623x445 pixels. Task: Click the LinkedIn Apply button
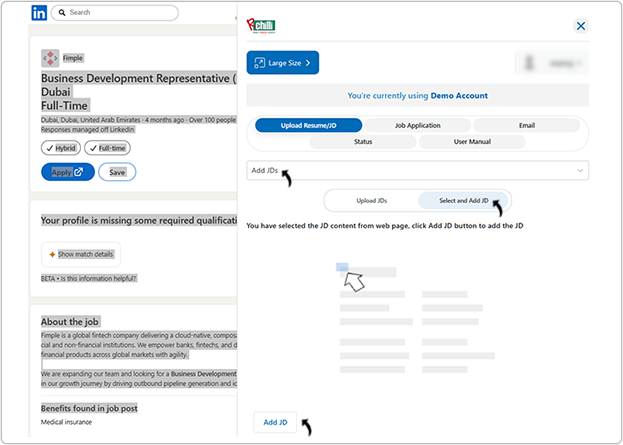[x=68, y=172]
